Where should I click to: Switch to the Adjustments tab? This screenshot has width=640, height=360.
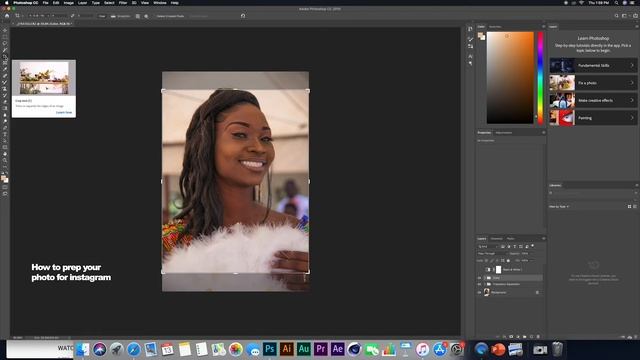pyautogui.click(x=504, y=133)
